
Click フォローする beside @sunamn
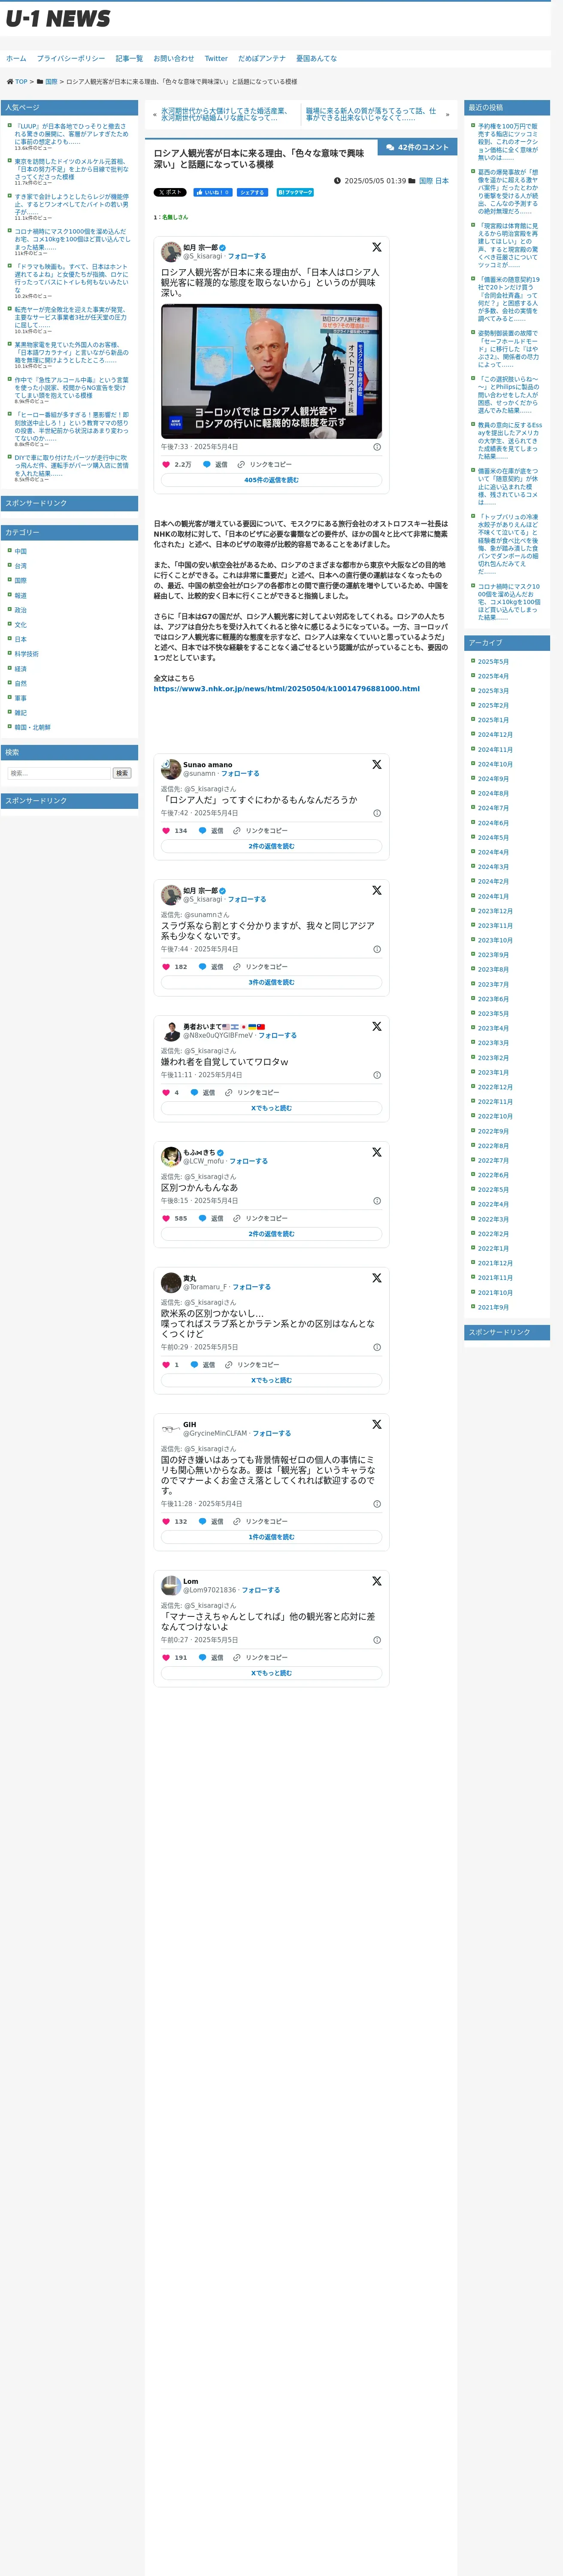(240, 773)
